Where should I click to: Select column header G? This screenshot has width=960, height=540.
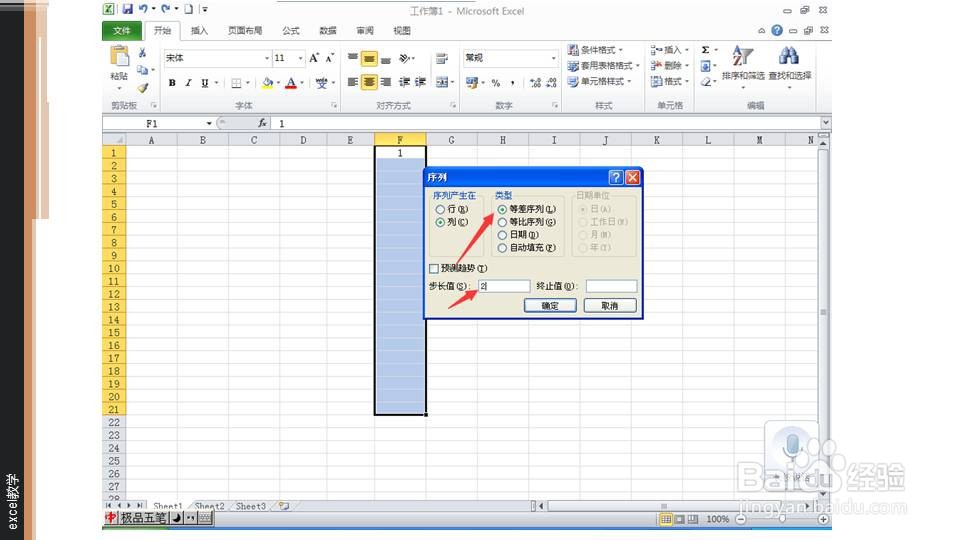point(451,140)
